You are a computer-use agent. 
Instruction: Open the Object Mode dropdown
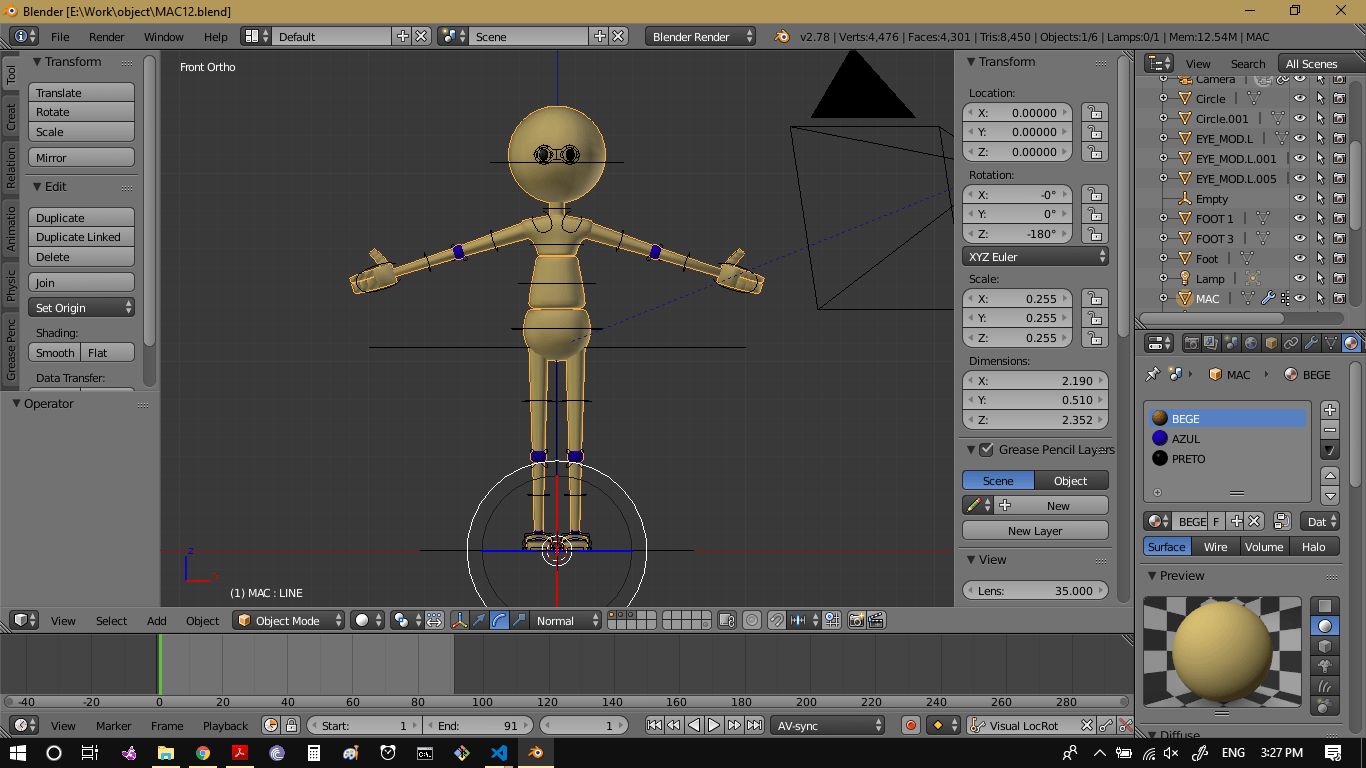tap(288, 621)
